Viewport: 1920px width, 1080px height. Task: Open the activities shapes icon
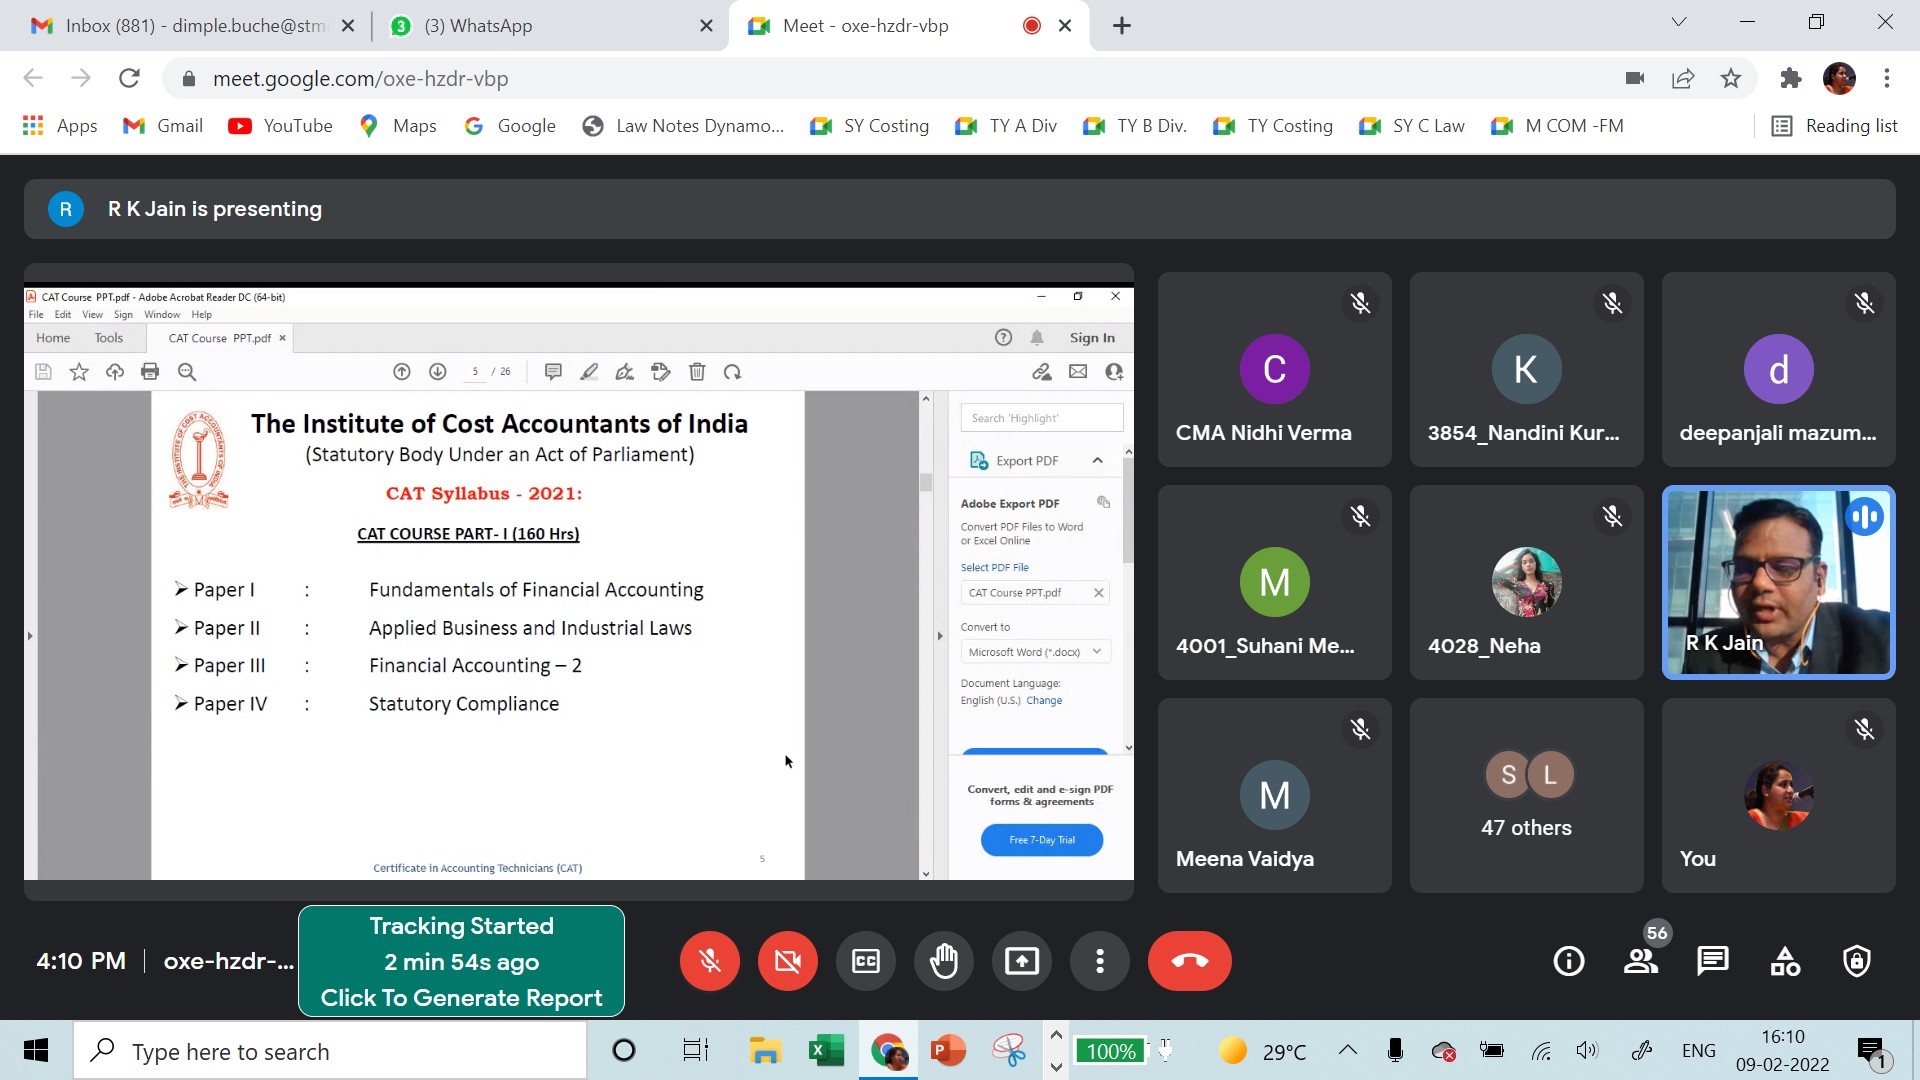coord(1785,961)
